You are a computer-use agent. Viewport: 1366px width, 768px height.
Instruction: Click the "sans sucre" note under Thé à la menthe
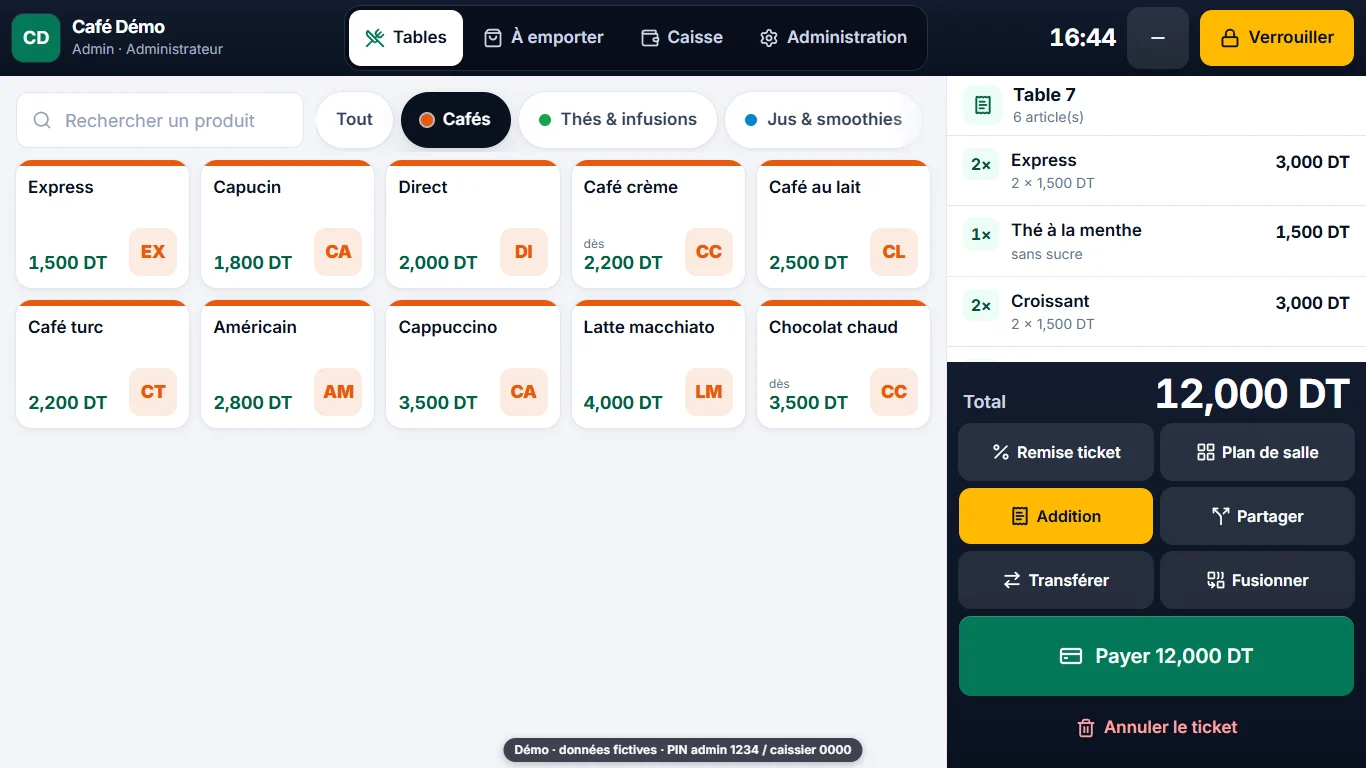[x=1046, y=254]
